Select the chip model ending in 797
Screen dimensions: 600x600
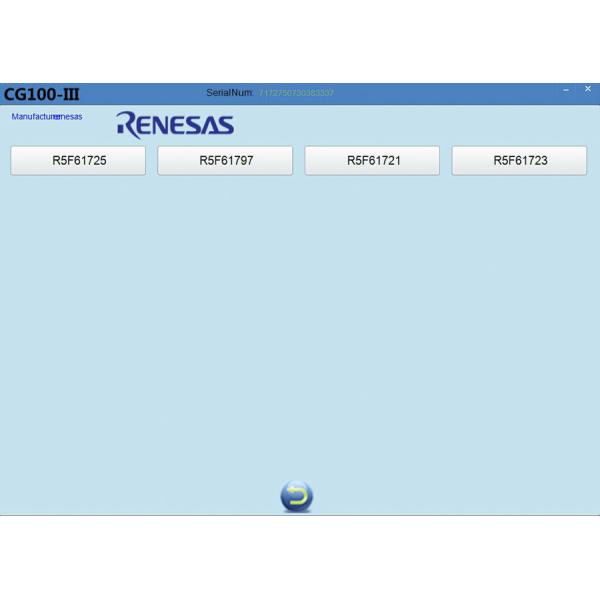click(225, 160)
